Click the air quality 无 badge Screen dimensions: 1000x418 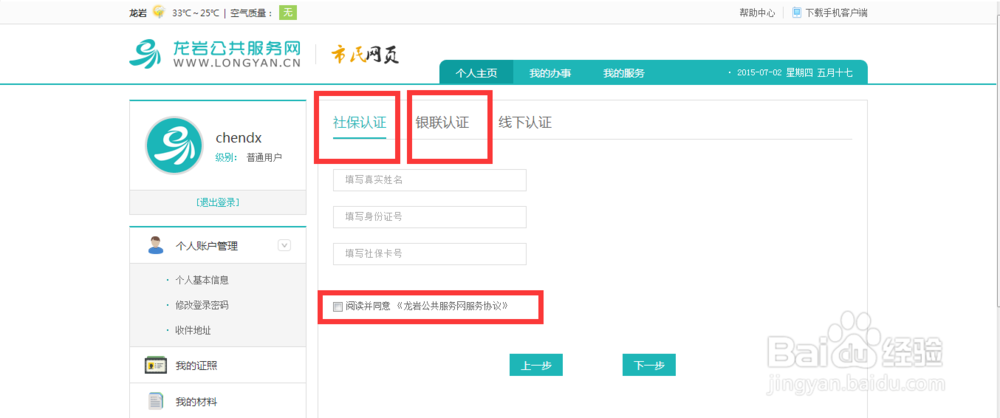coord(288,12)
